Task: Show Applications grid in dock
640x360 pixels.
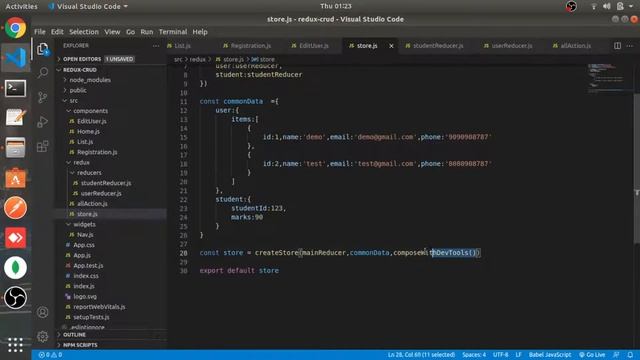Action: [x=16, y=345]
